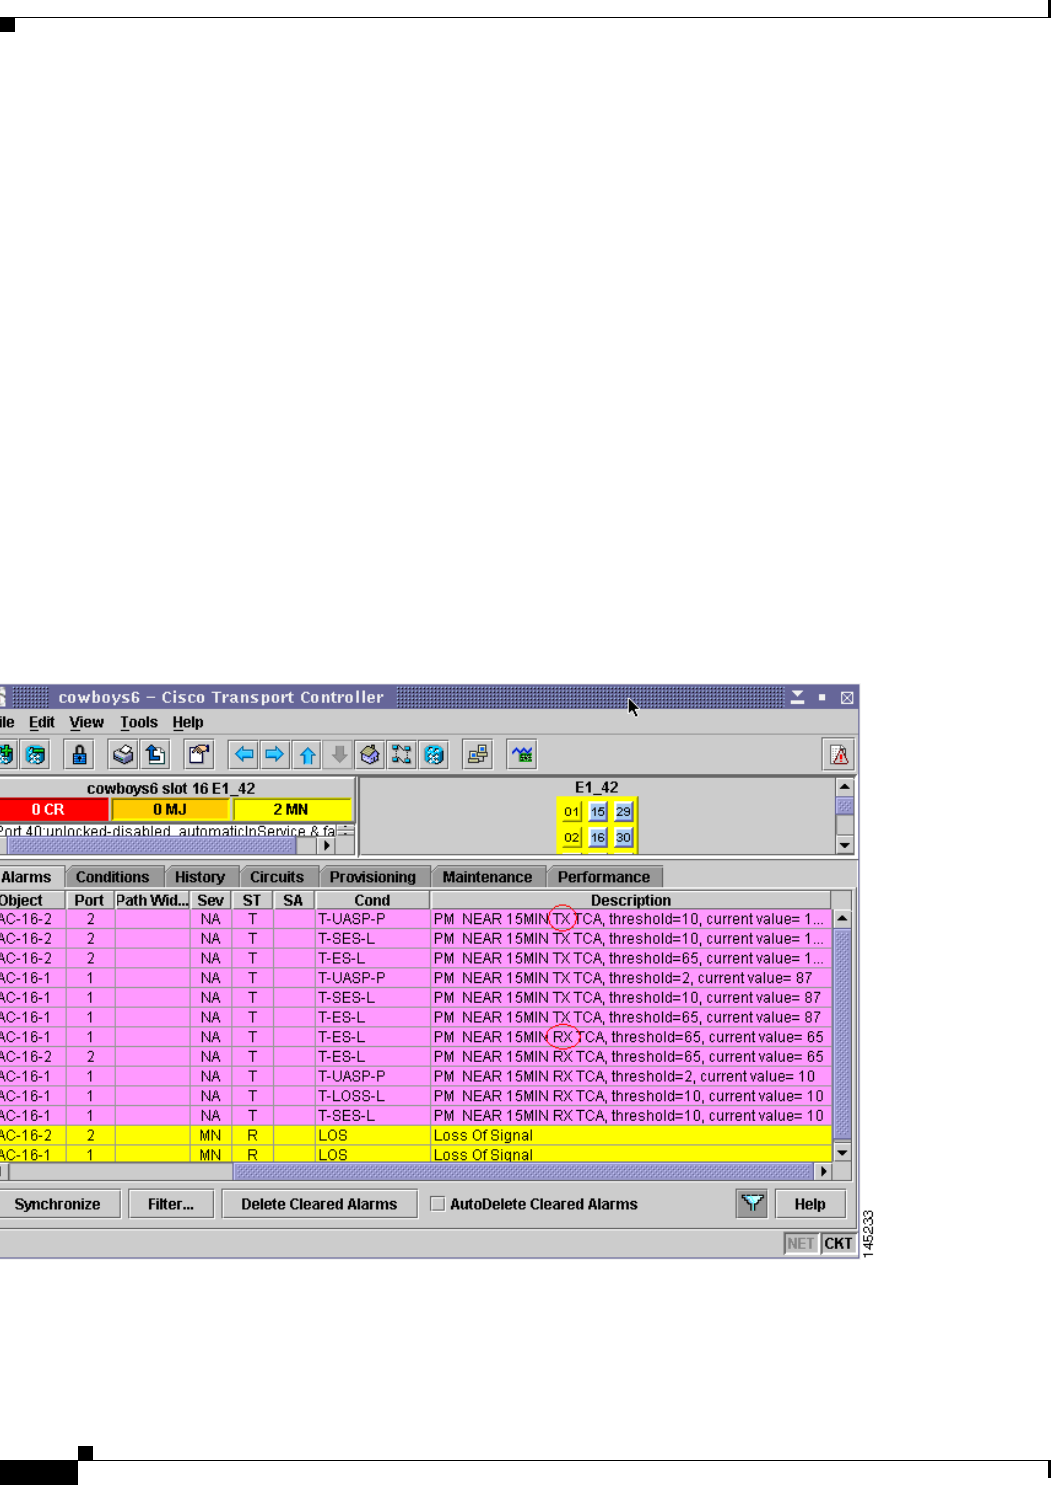The height and width of the screenshot is (1485, 1051).
Task: Sort alarms by the Cond column header
Action: point(372,900)
